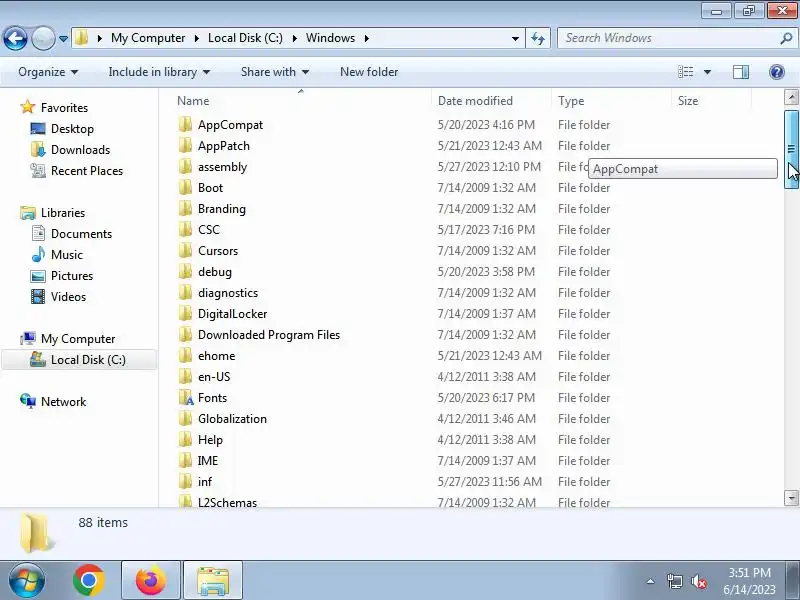The image size is (800, 600).
Task: Click the search magnifier icon
Action: pos(786,38)
